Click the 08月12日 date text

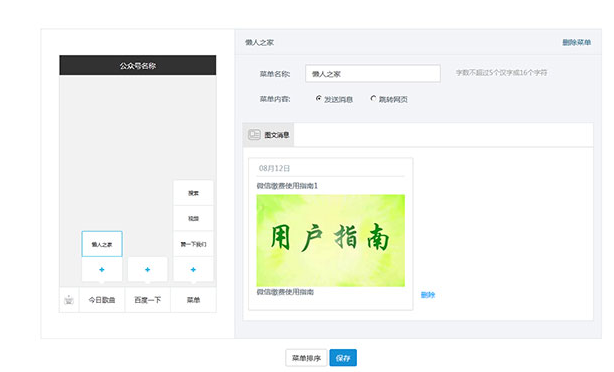coord(274,168)
